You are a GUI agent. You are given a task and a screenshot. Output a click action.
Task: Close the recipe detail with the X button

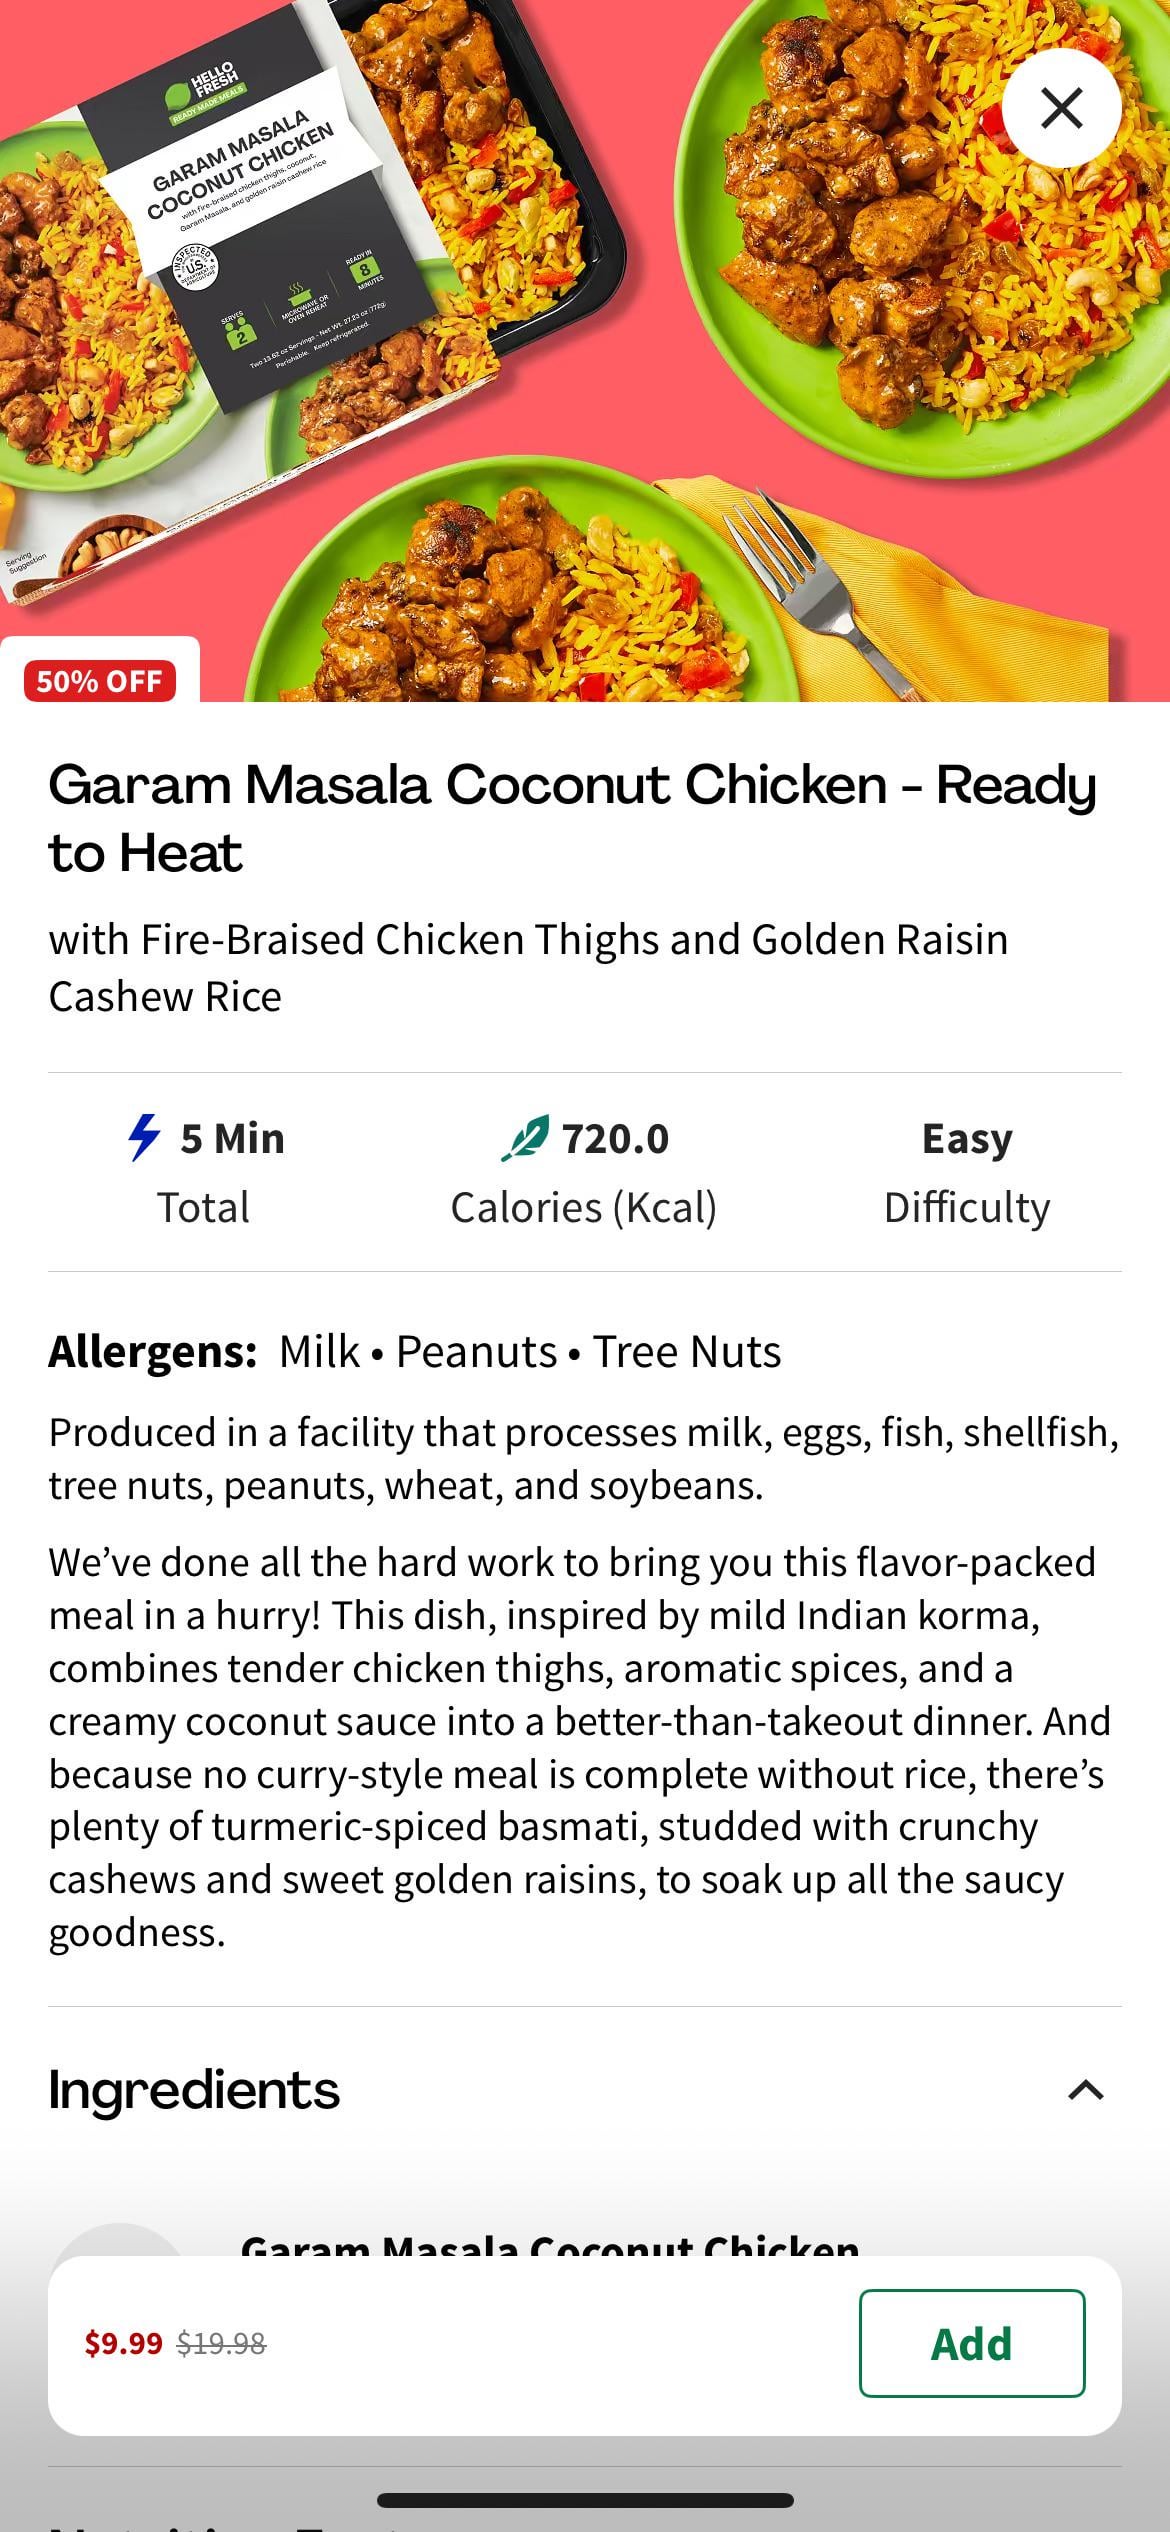pyautogui.click(x=1061, y=108)
